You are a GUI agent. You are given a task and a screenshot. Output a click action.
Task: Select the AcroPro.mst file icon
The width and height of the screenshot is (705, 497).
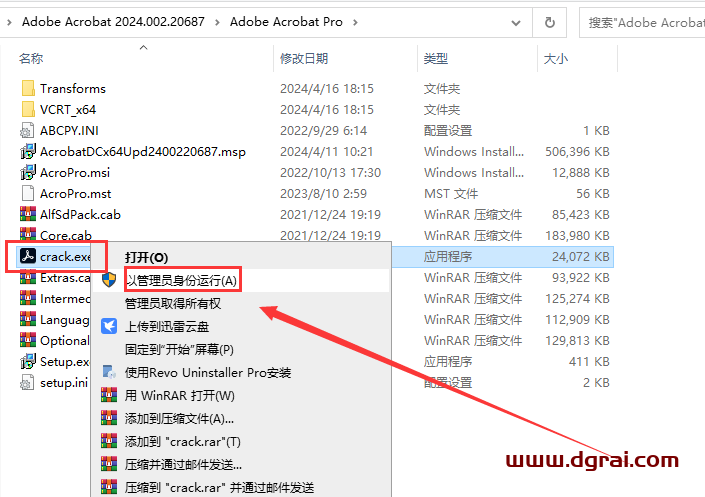coord(27,193)
